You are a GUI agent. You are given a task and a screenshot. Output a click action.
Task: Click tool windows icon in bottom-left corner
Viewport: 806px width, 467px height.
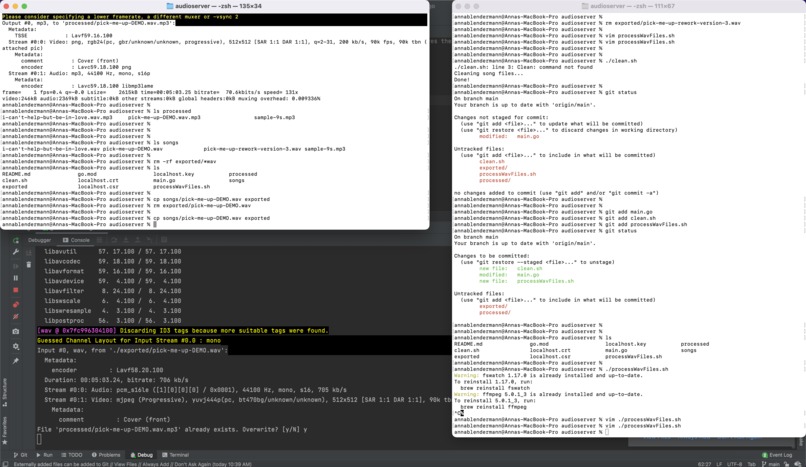pos(5,464)
